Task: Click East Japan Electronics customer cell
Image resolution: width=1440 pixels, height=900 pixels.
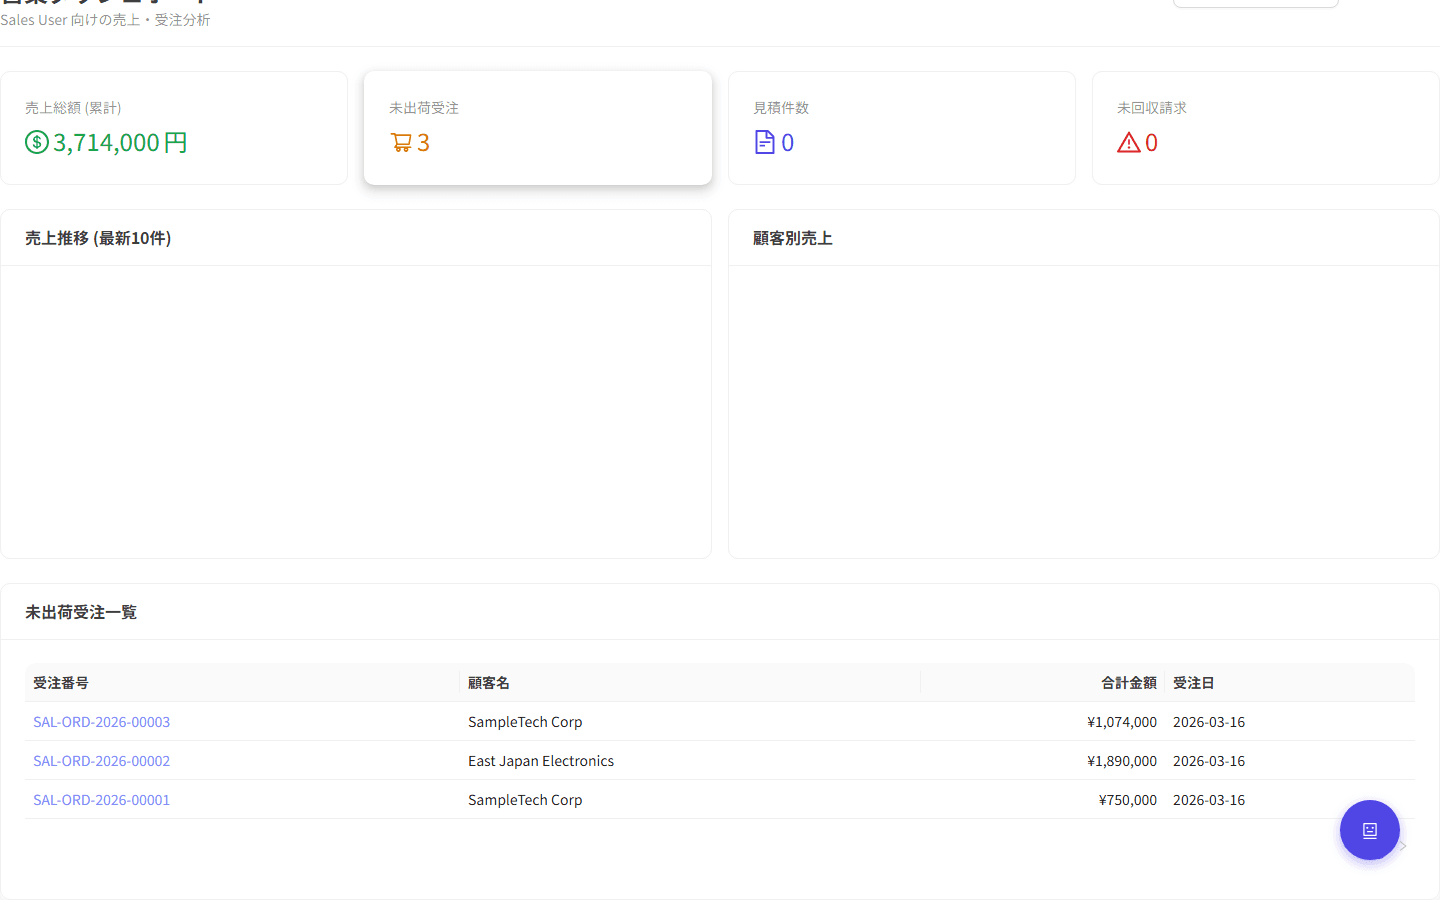Action: pos(541,761)
